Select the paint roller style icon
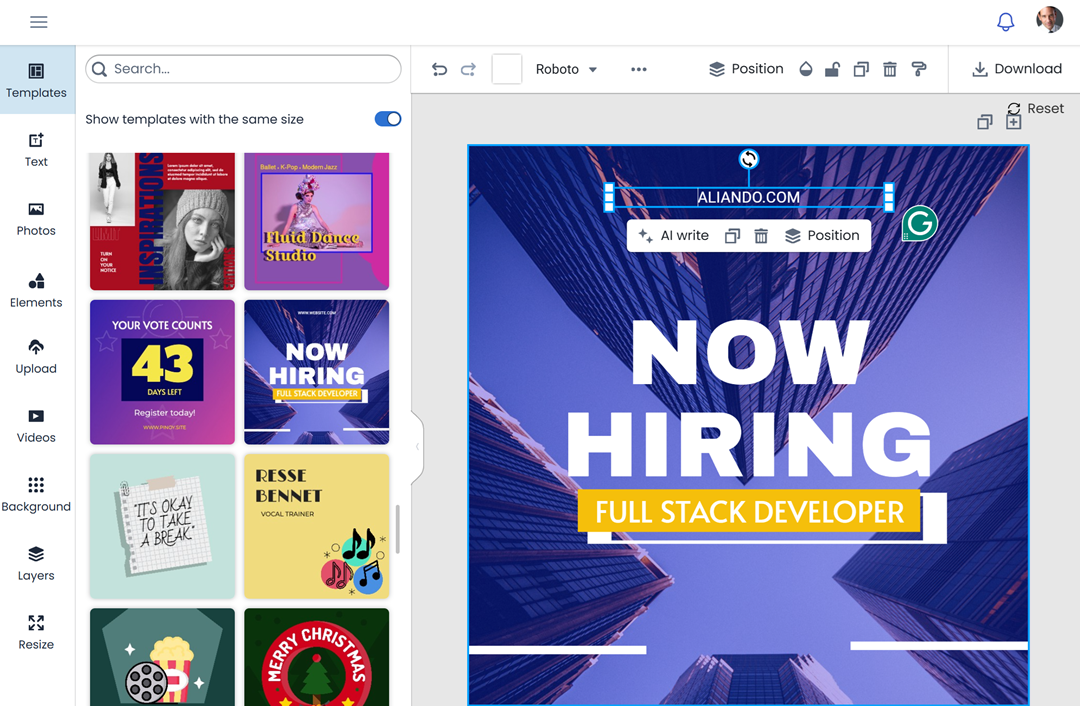The image size is (1080, 706). 919,69
